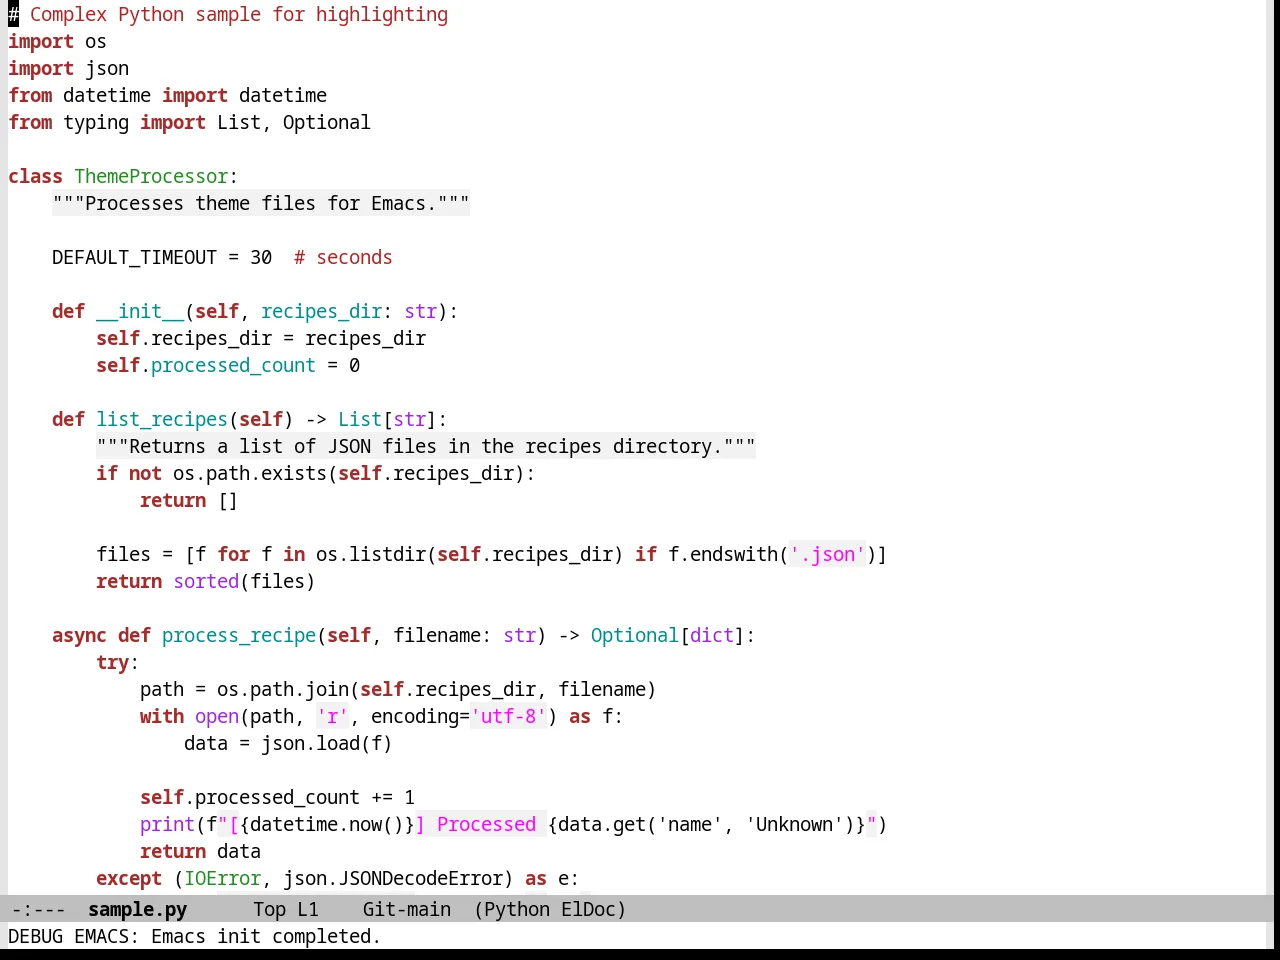This screenshot has height=960, width=1280.
Task: Click 'dict' type in Optional annotation
Action: pos(712,635)
